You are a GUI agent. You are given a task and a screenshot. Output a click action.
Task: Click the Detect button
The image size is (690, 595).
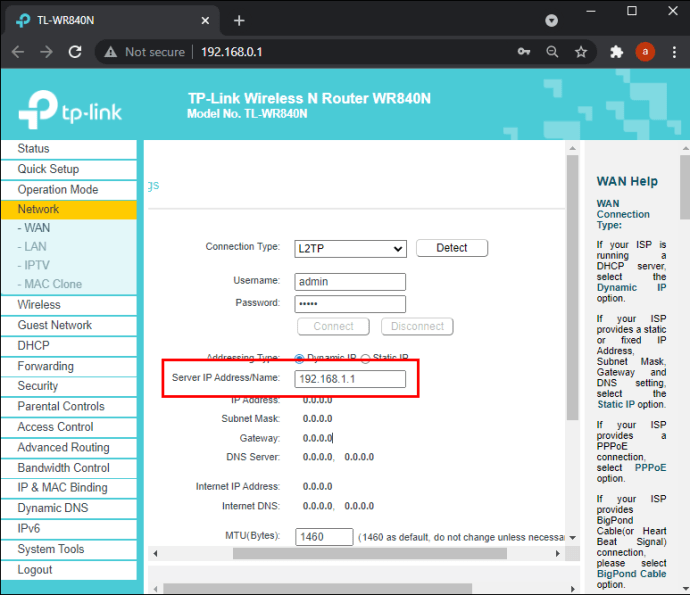pos(452,248)
